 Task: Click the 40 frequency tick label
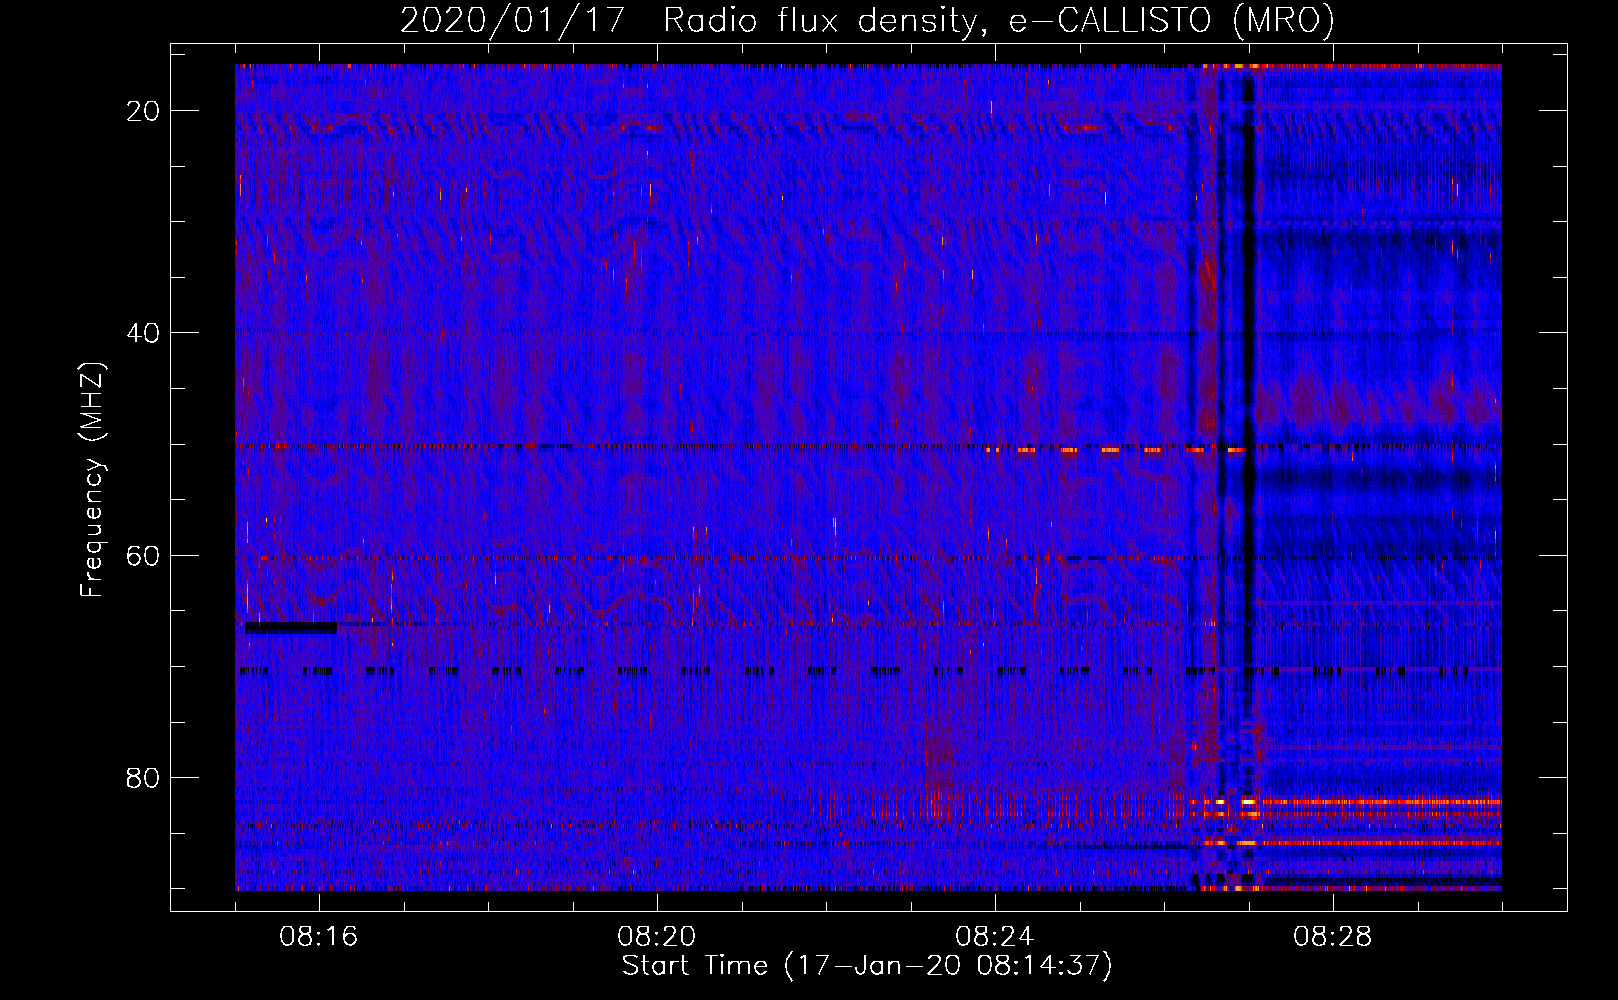click(143, 333)
